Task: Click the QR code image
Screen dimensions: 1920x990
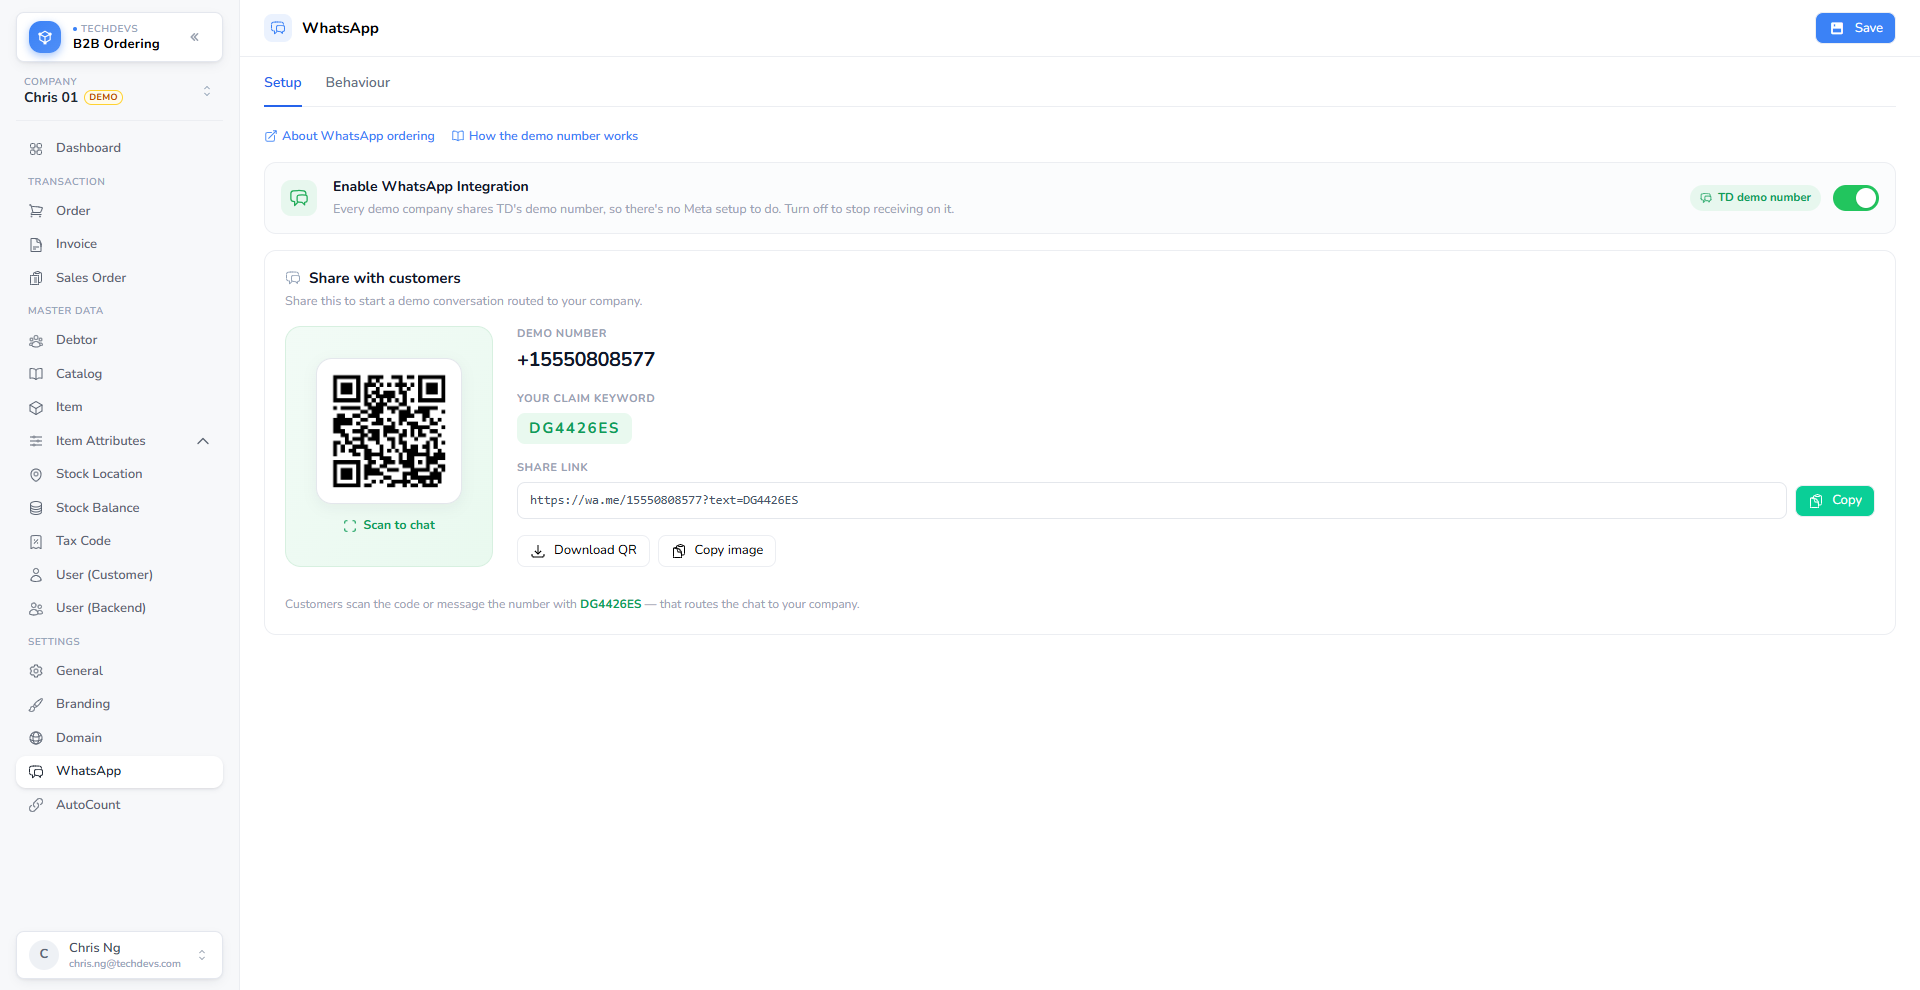Action: point(389,431)
